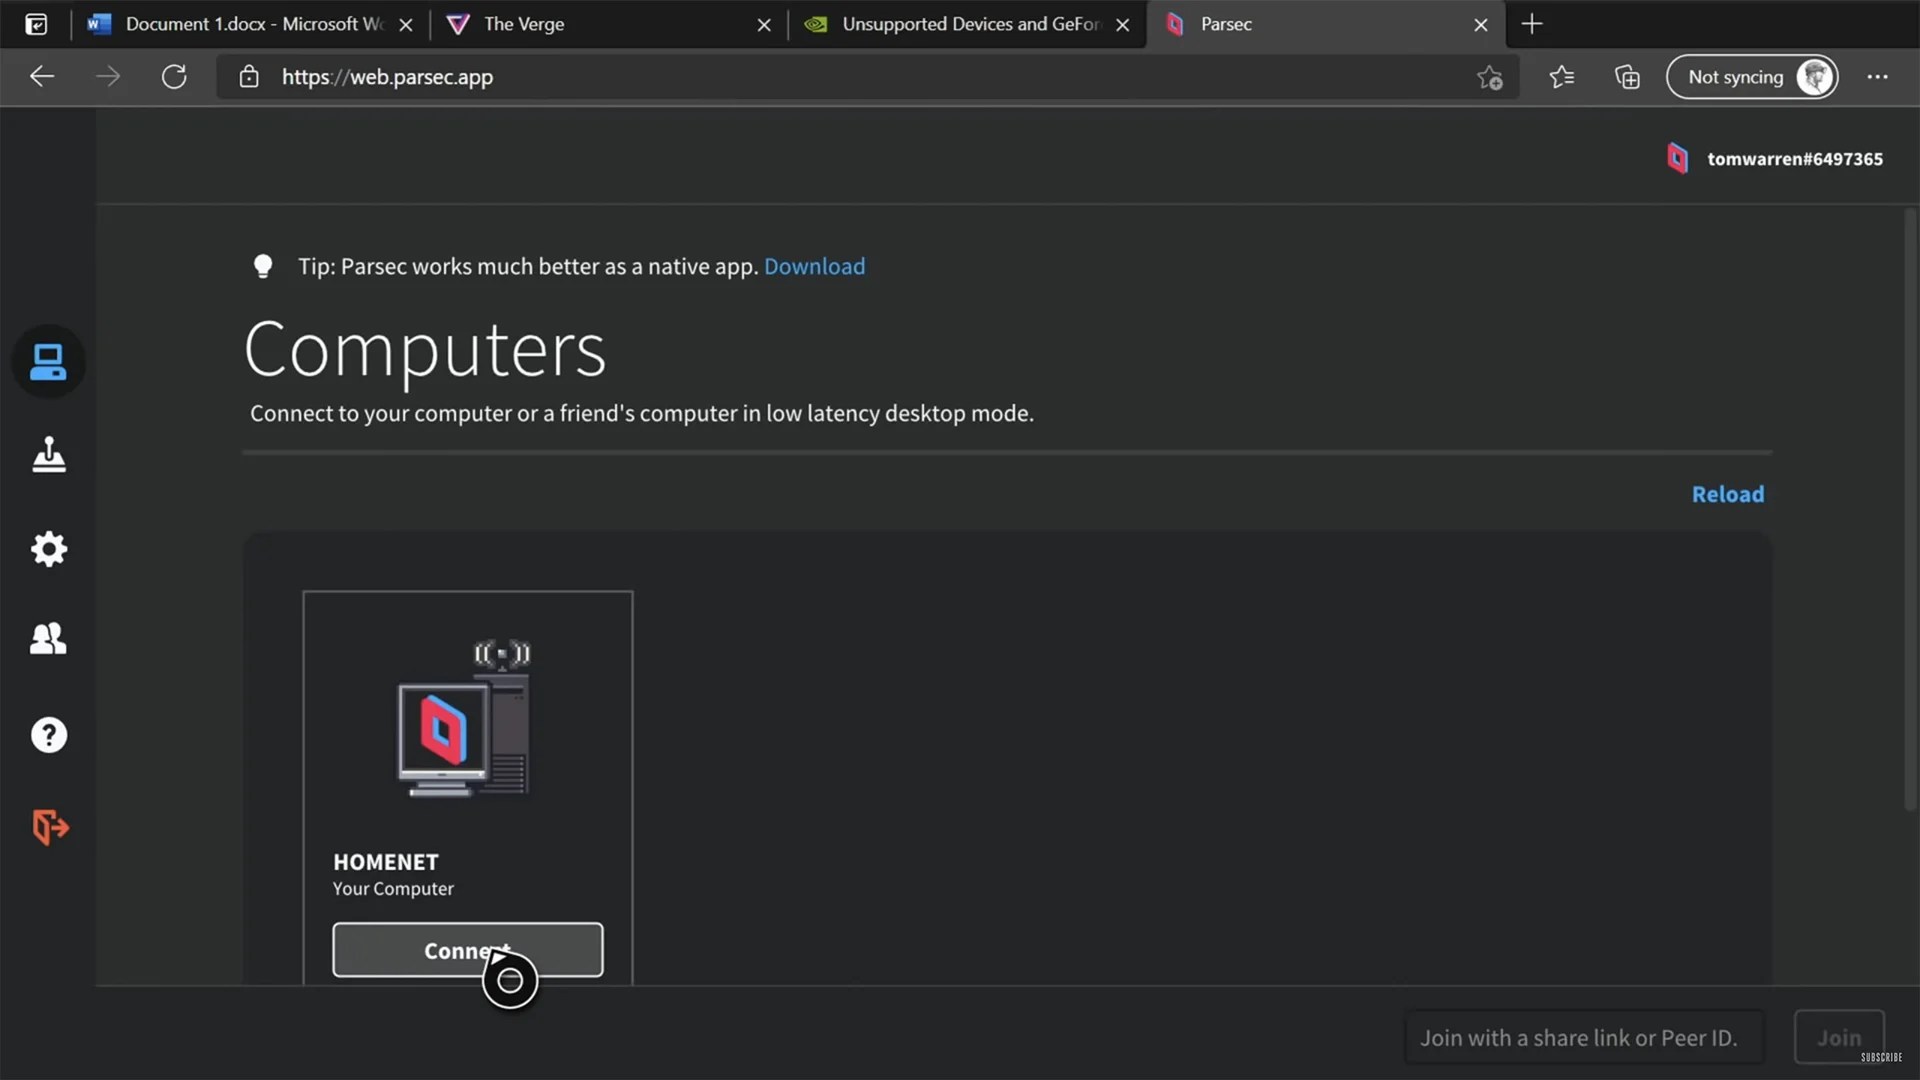Click the Download link for native app
This screenshot has height=1080, width=1920.
coord(815,266)
